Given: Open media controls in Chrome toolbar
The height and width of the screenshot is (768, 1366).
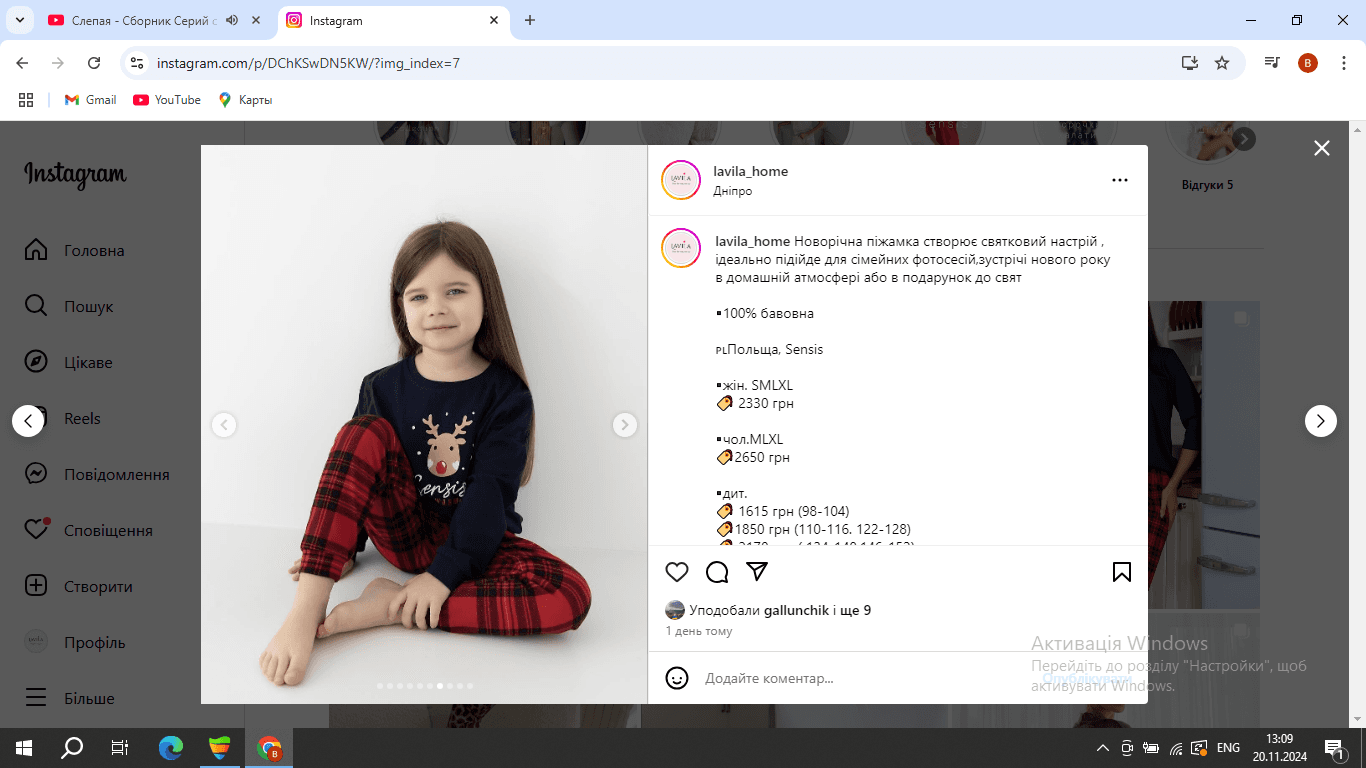Looking at the screenshot, I should (1272, 63).
